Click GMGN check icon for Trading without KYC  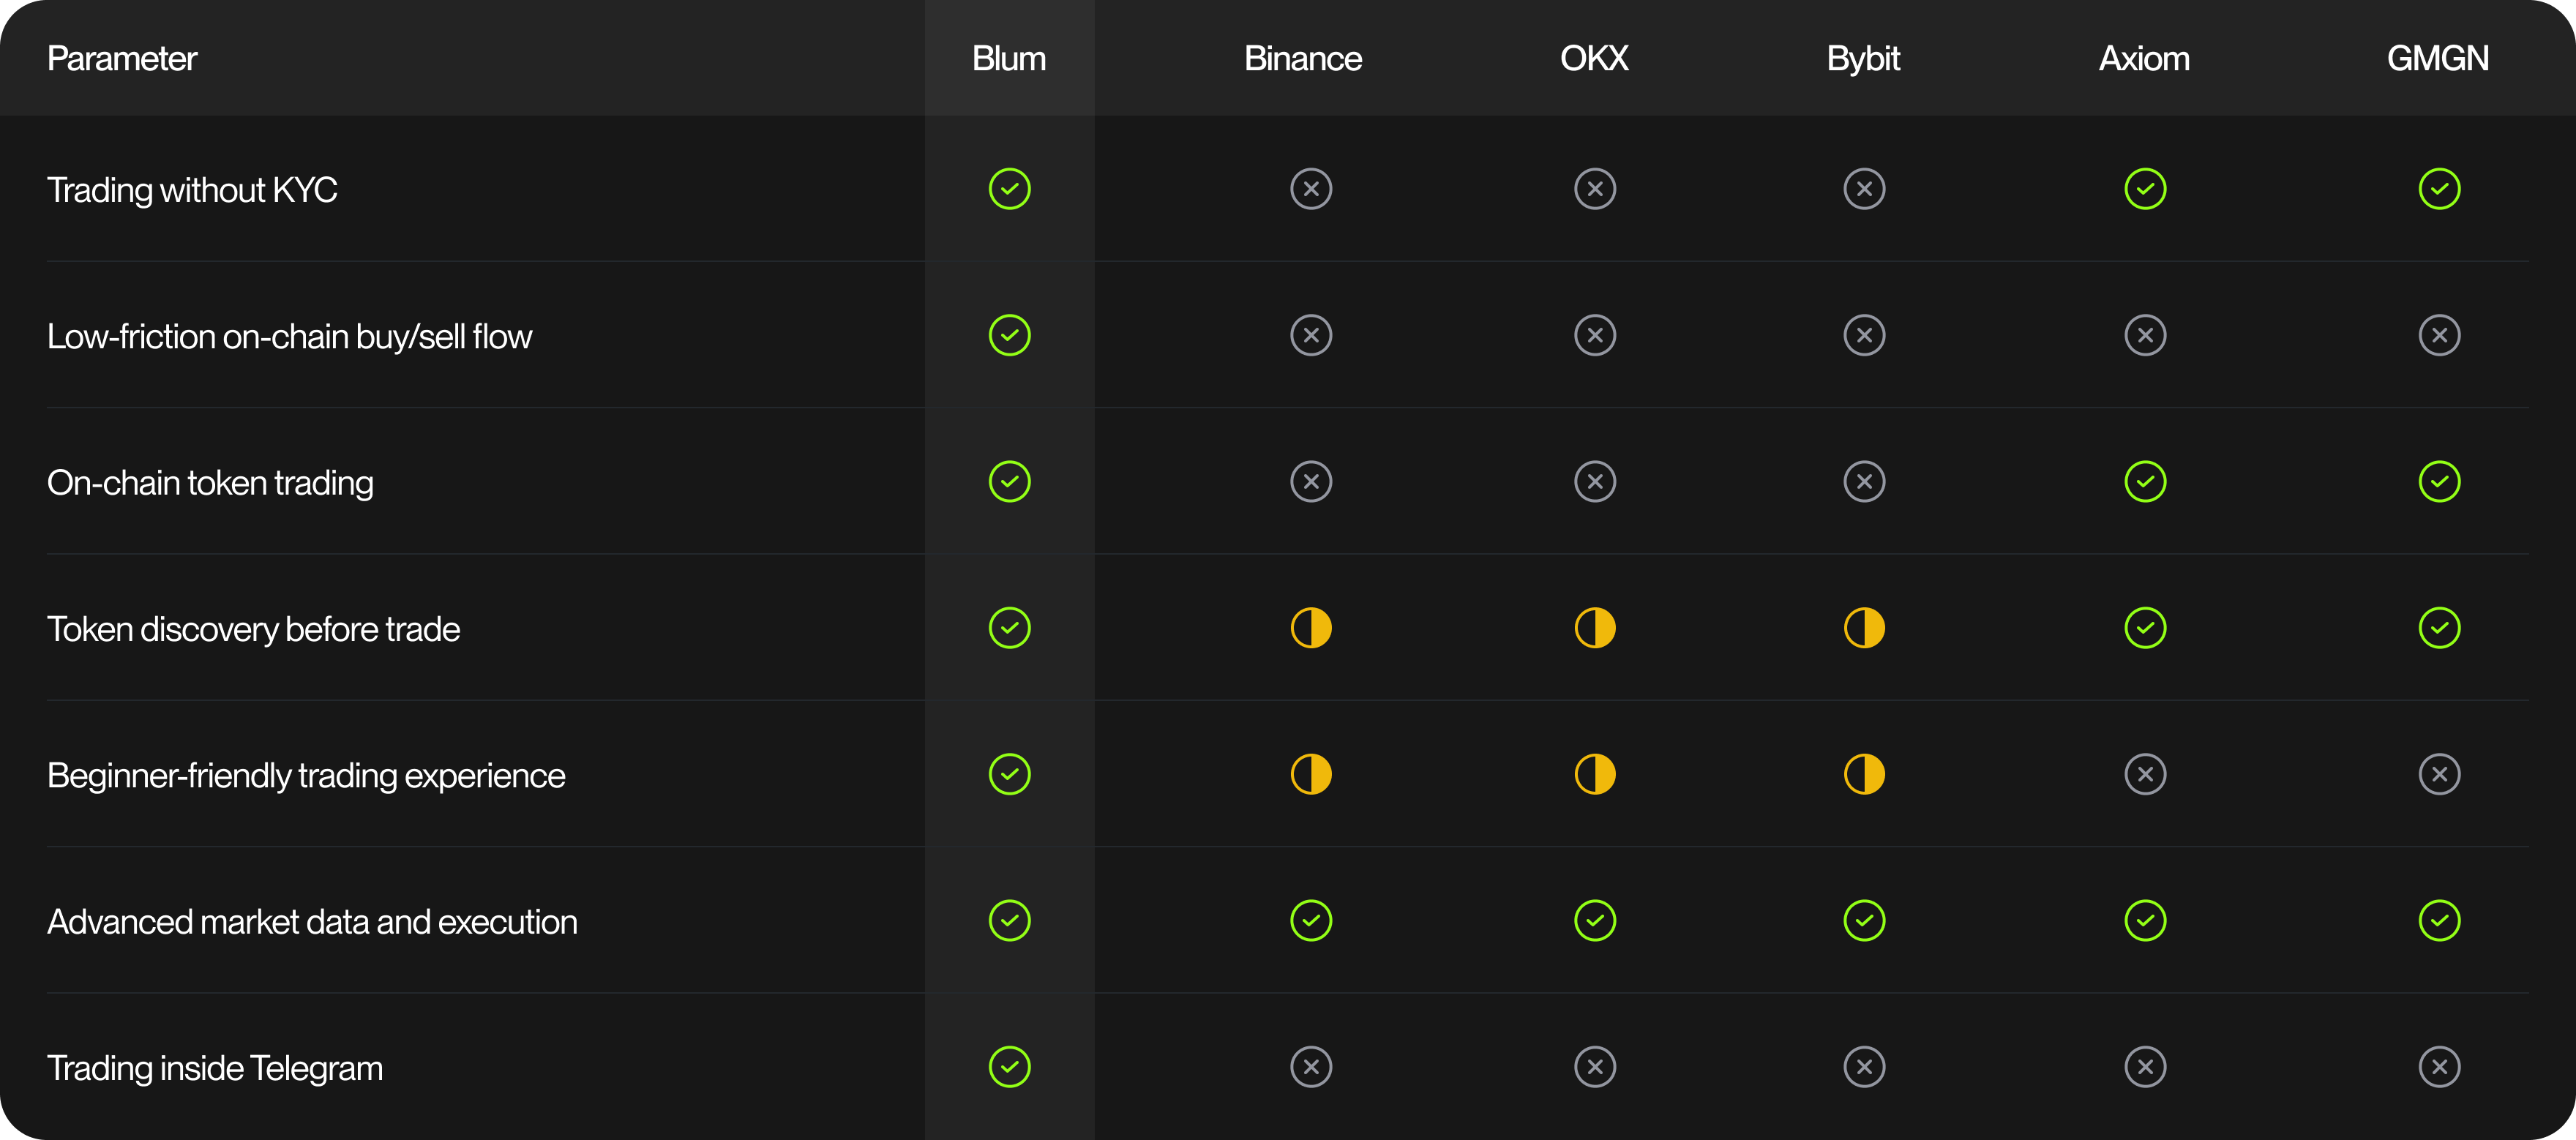click(2439, 189)
